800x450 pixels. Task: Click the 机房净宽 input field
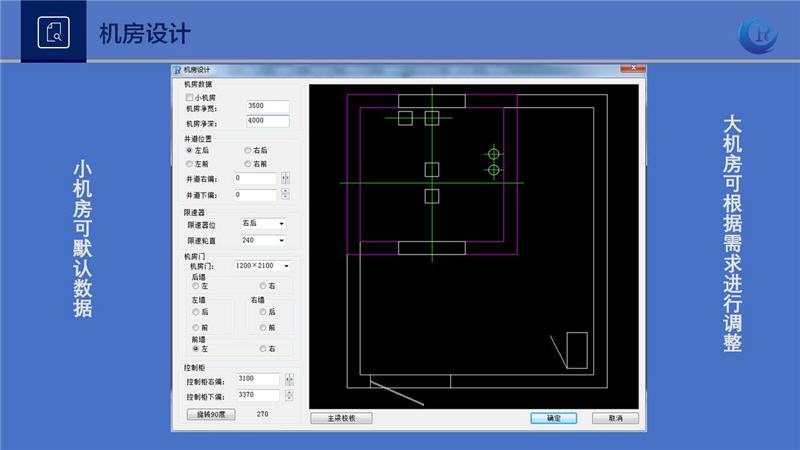coord(267,106)
